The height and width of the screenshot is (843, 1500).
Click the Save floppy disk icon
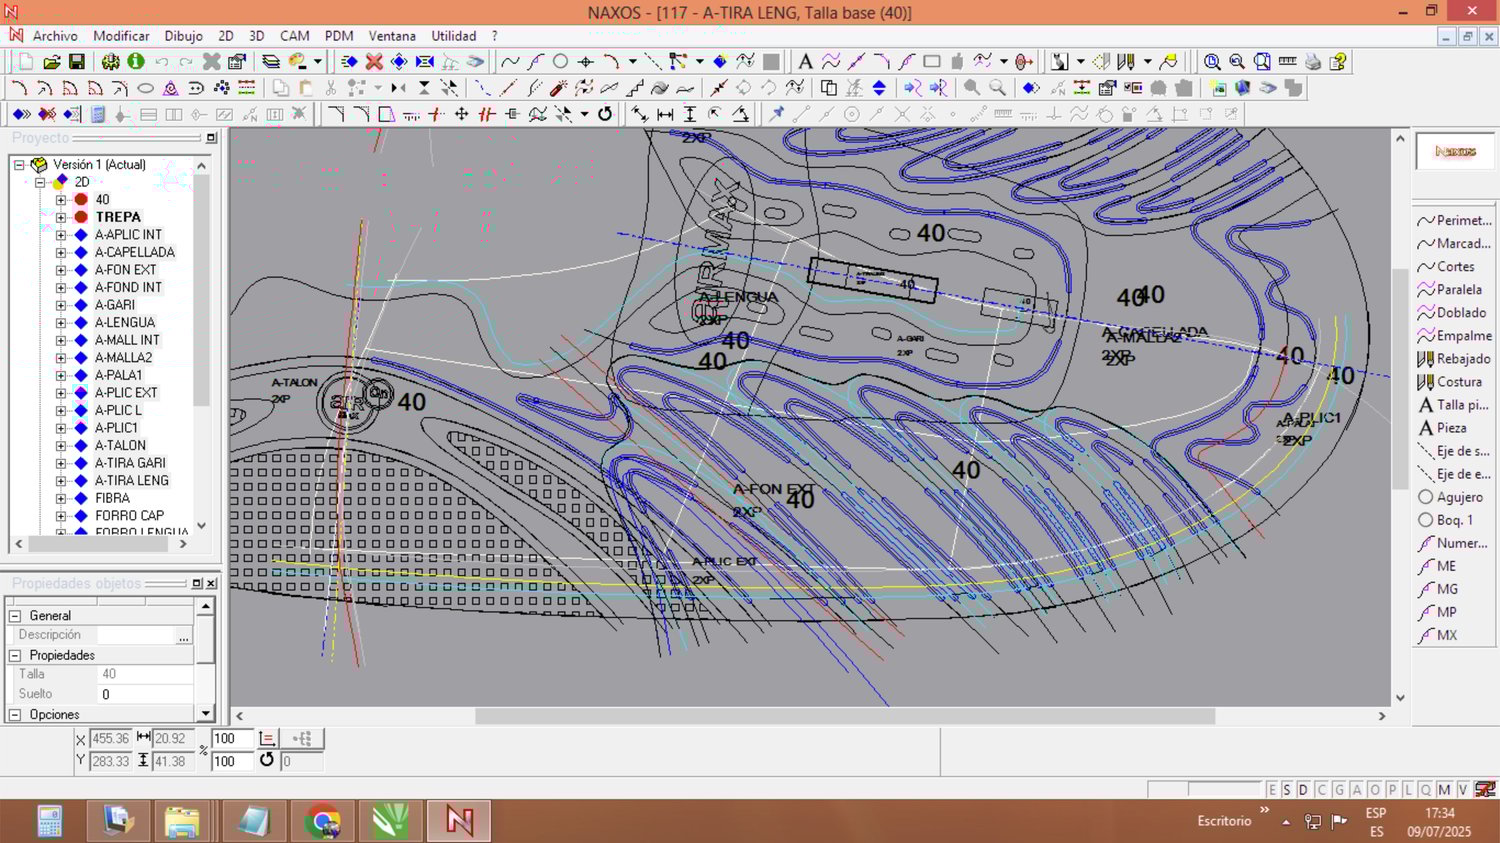click(77, 62)
